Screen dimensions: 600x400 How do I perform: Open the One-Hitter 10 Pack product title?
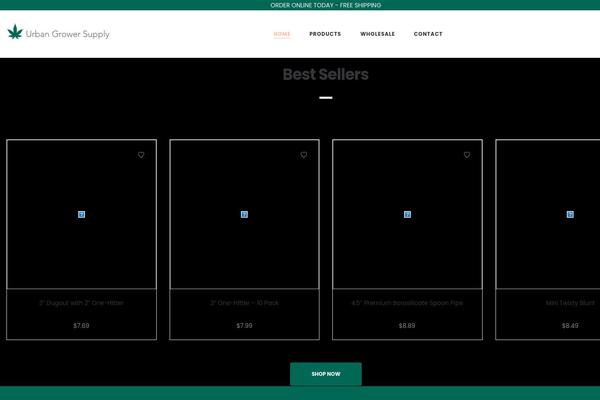point(245,303)
